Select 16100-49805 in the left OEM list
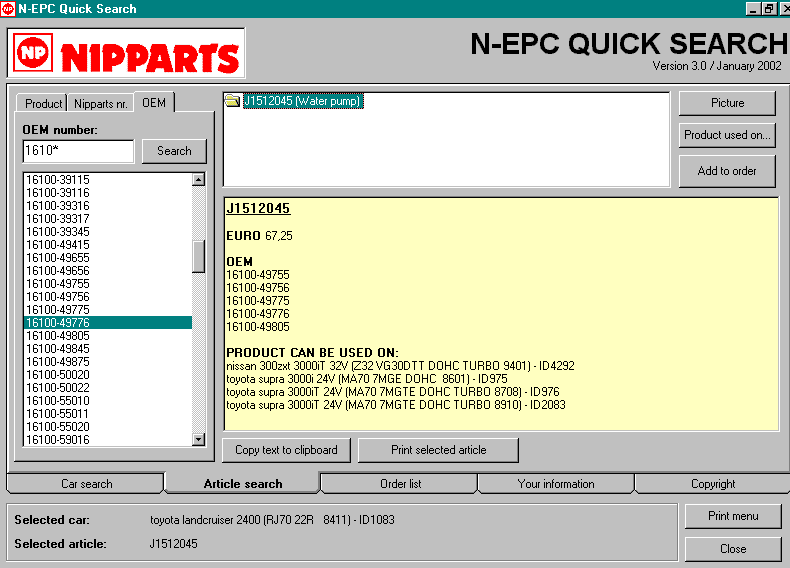 [108, 336]
